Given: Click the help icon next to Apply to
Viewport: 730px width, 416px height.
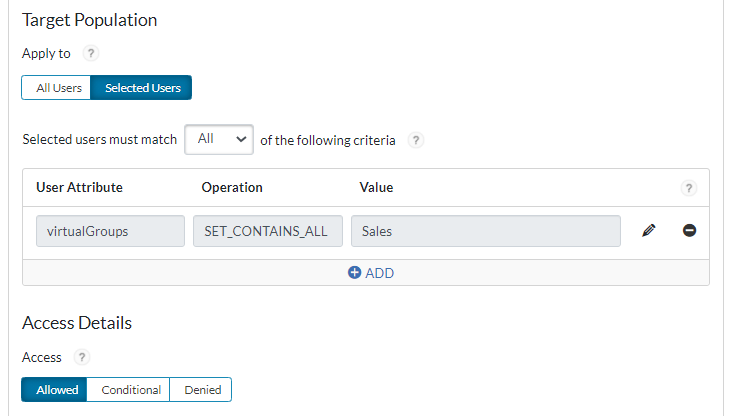Looking at the screenshot, I should point(91,54).
